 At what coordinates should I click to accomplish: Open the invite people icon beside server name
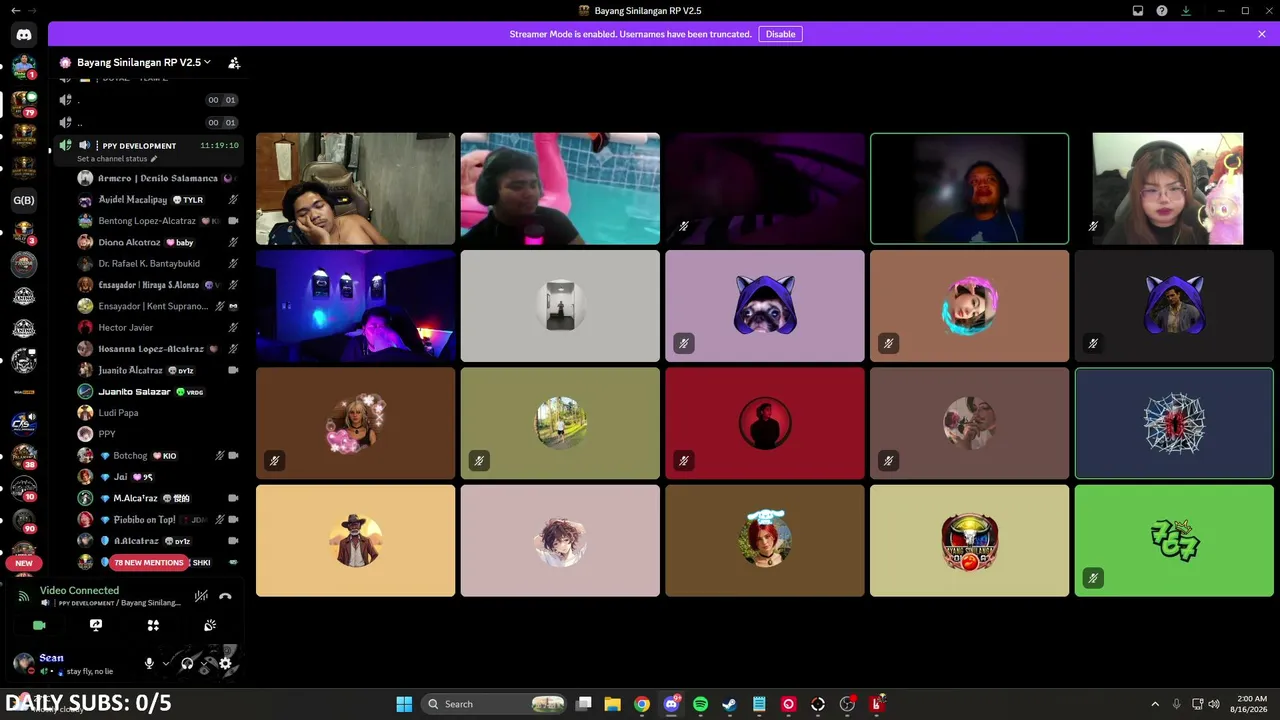[x=234, y=62]
